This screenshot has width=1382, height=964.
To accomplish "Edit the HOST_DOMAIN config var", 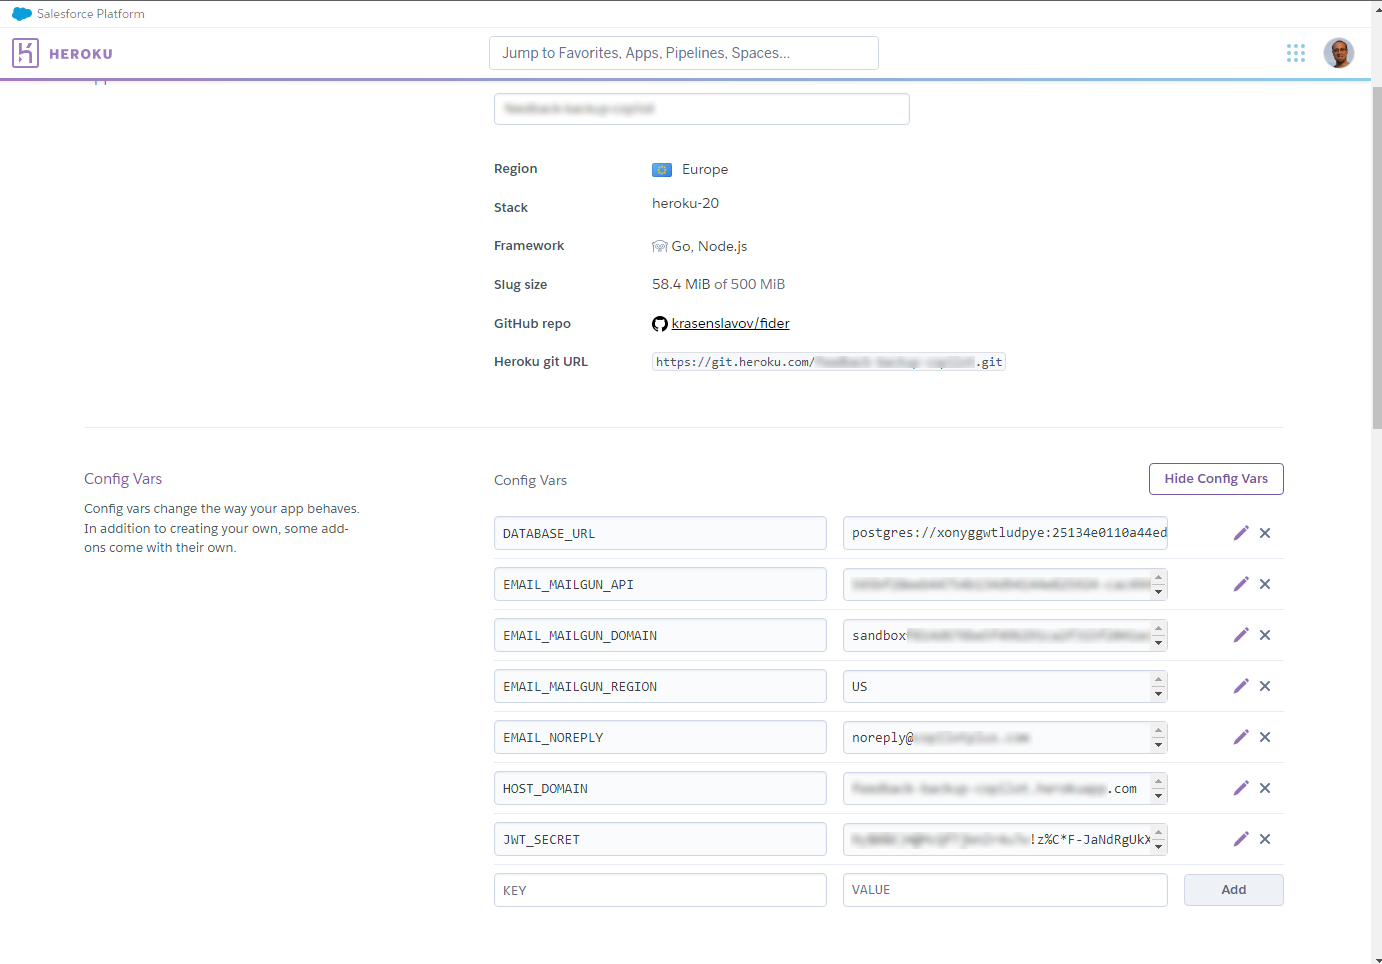I will [1240, 788].
